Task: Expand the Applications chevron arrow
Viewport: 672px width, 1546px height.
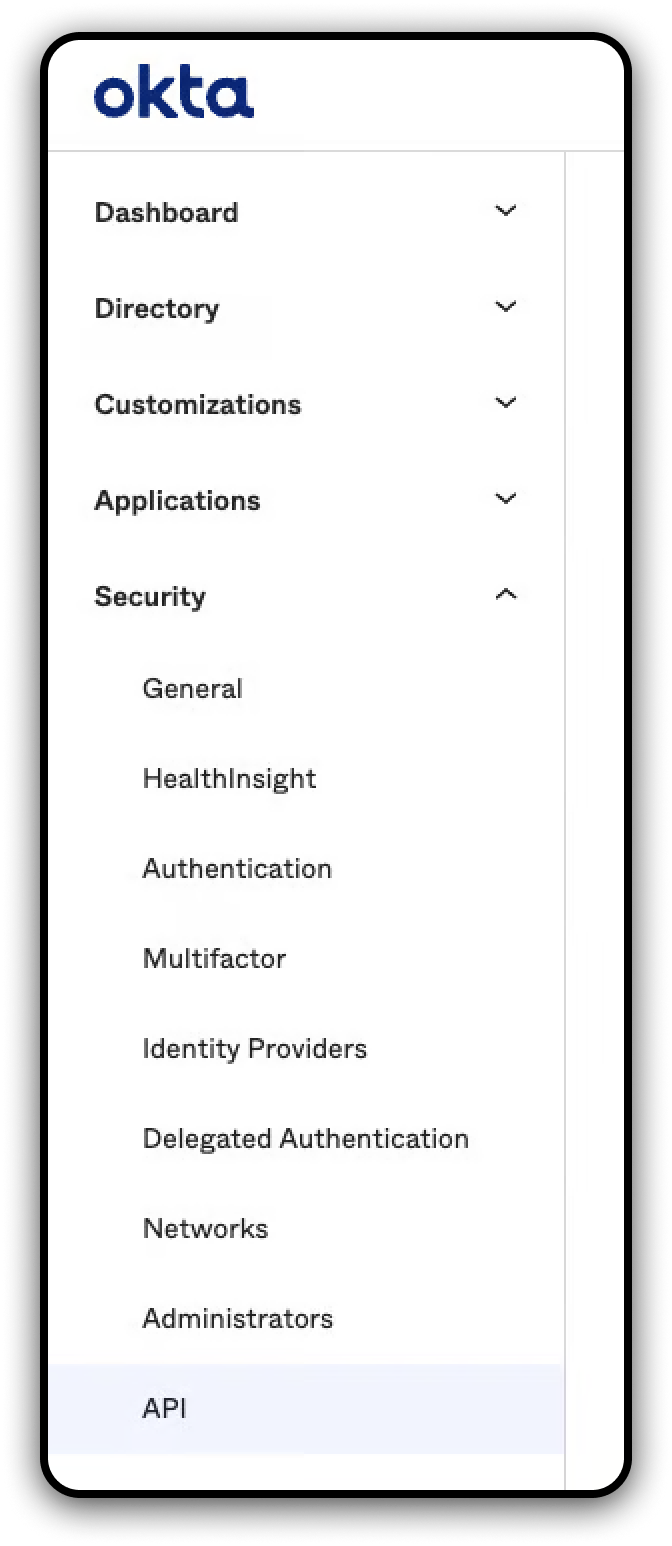Action: tap(506, 499)
